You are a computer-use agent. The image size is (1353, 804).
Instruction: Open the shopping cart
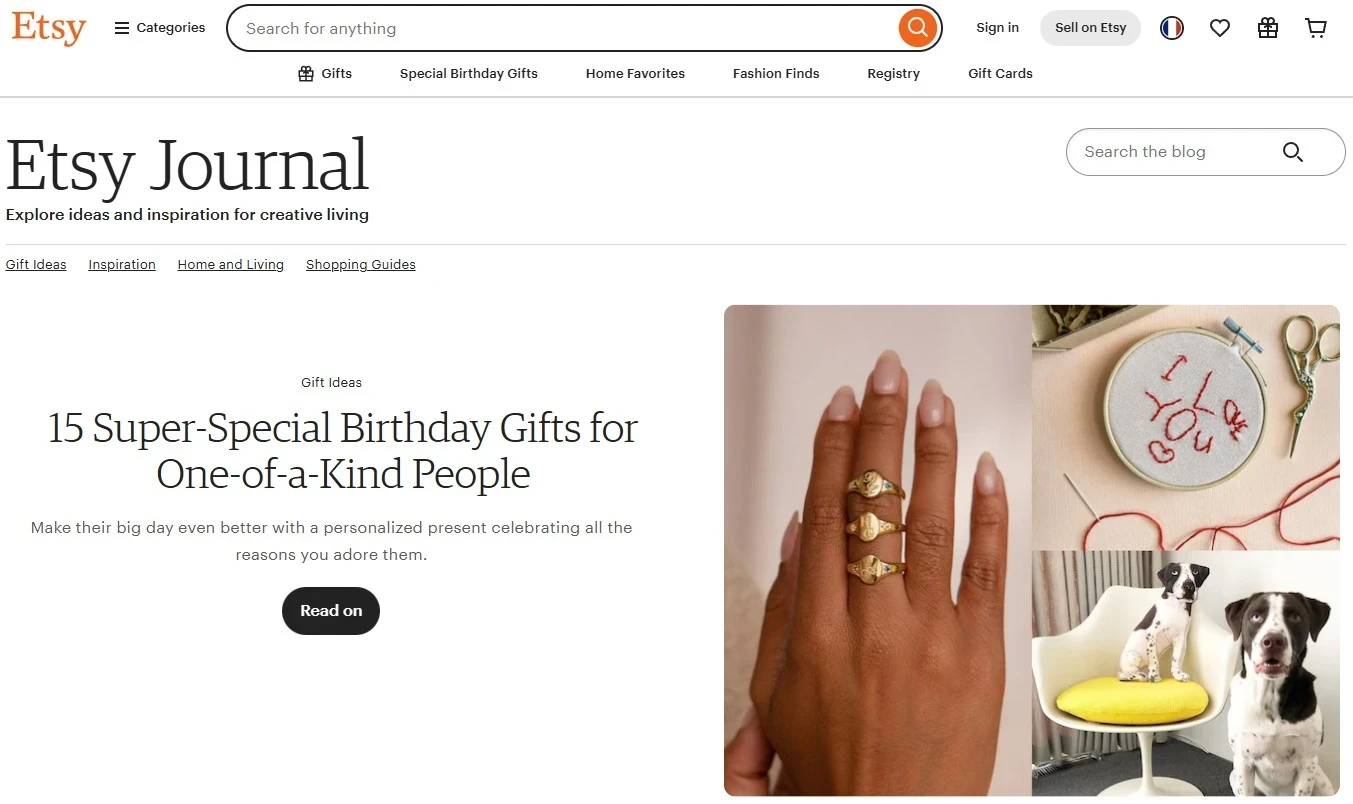[x=1316, y=28]
